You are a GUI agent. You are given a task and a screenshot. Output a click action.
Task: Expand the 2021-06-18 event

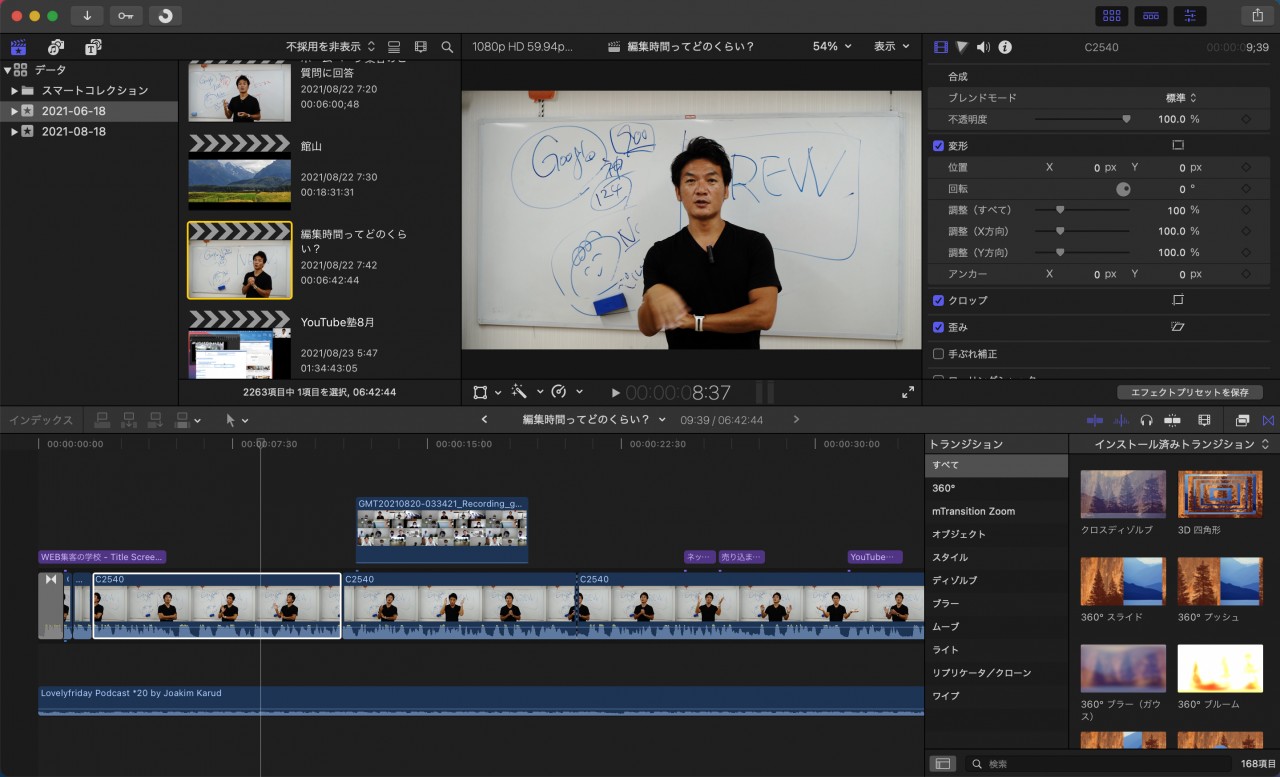point(15,111)
